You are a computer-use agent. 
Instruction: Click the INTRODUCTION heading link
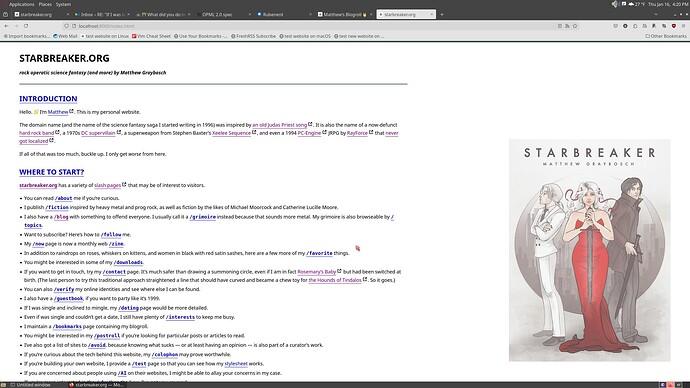coord(48,99)
